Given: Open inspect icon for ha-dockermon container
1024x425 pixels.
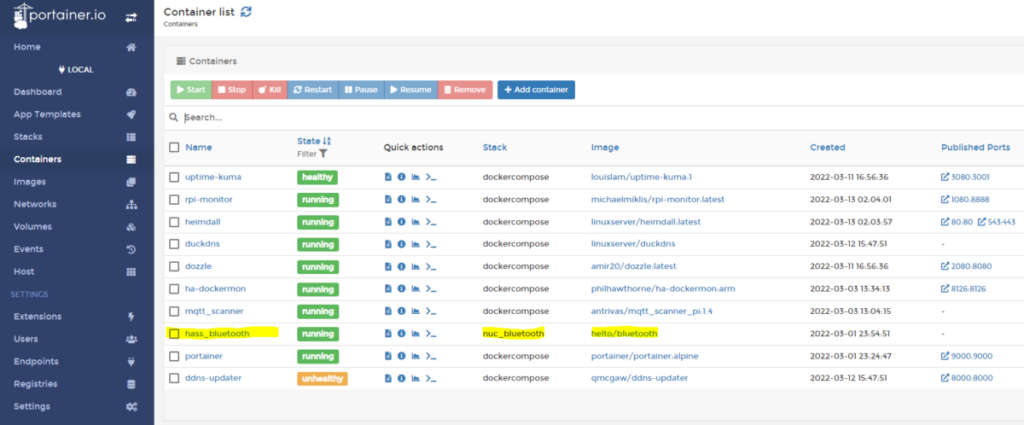Looking at the screenshot, I should 402,289.
